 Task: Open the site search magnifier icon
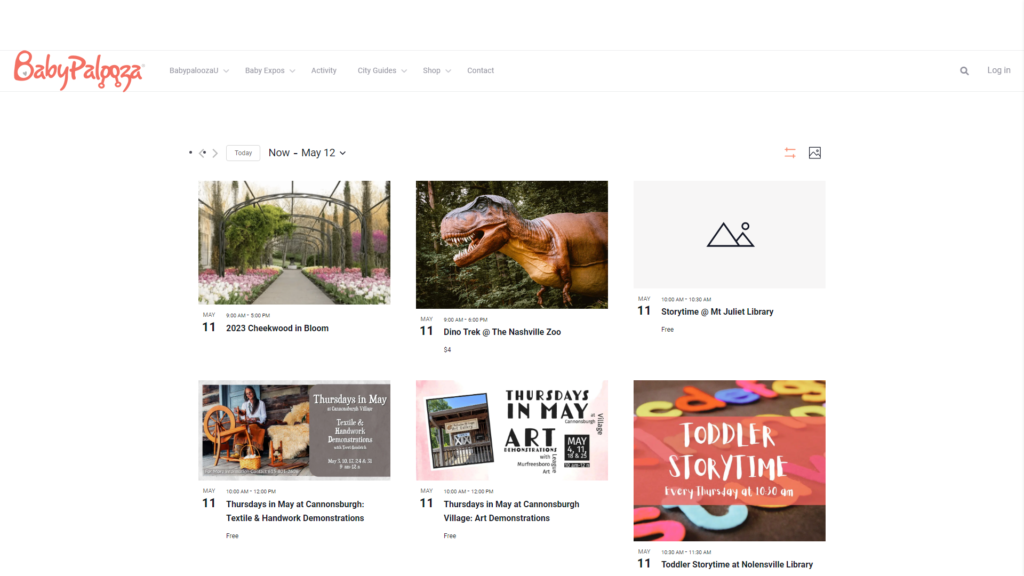click(964, 71)
